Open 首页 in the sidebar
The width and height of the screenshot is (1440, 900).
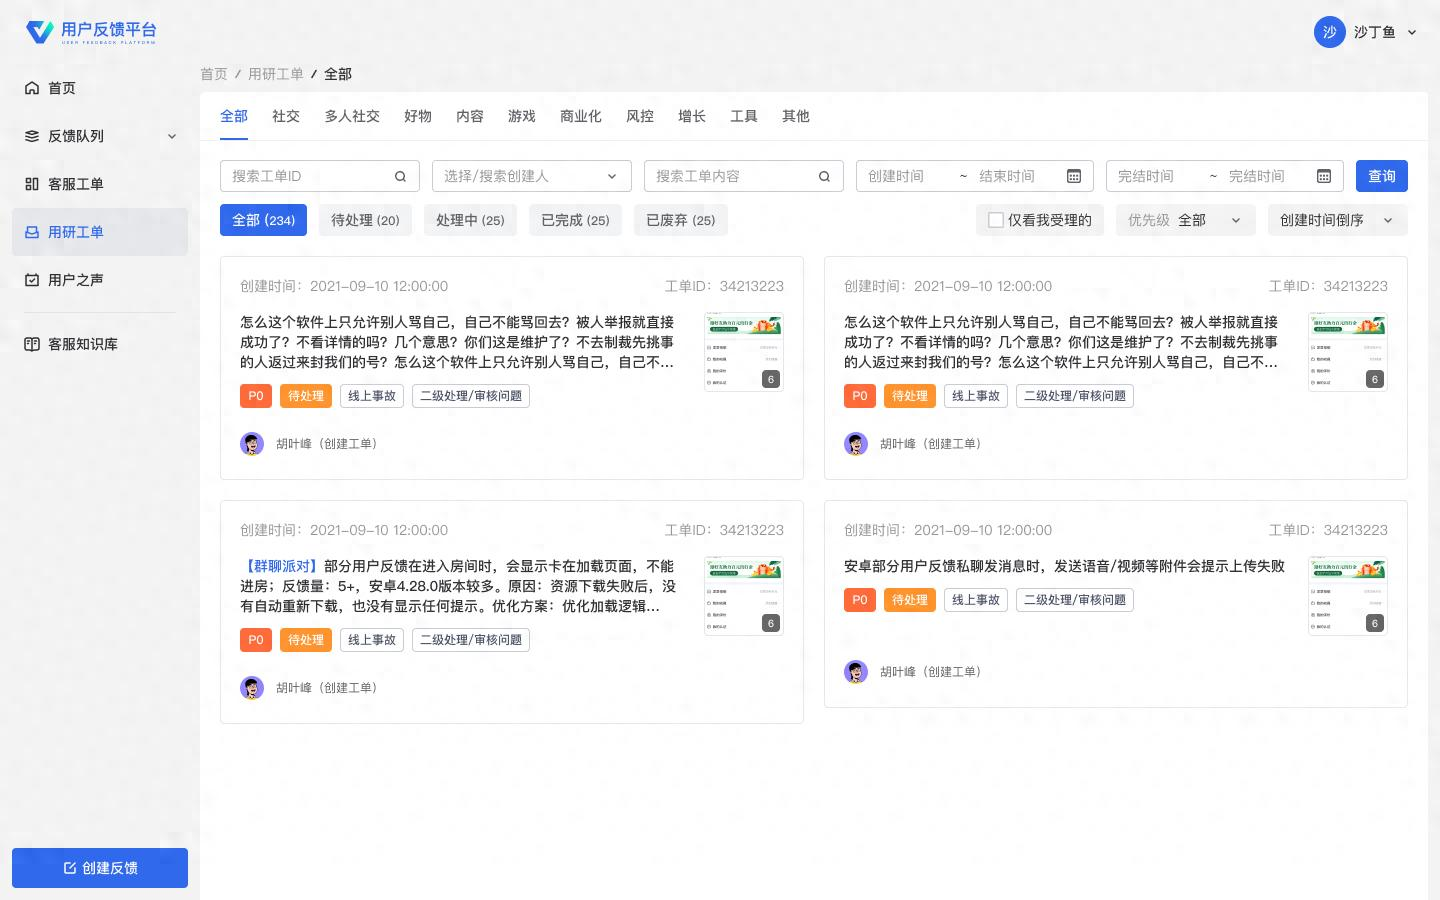coord(100,88)
